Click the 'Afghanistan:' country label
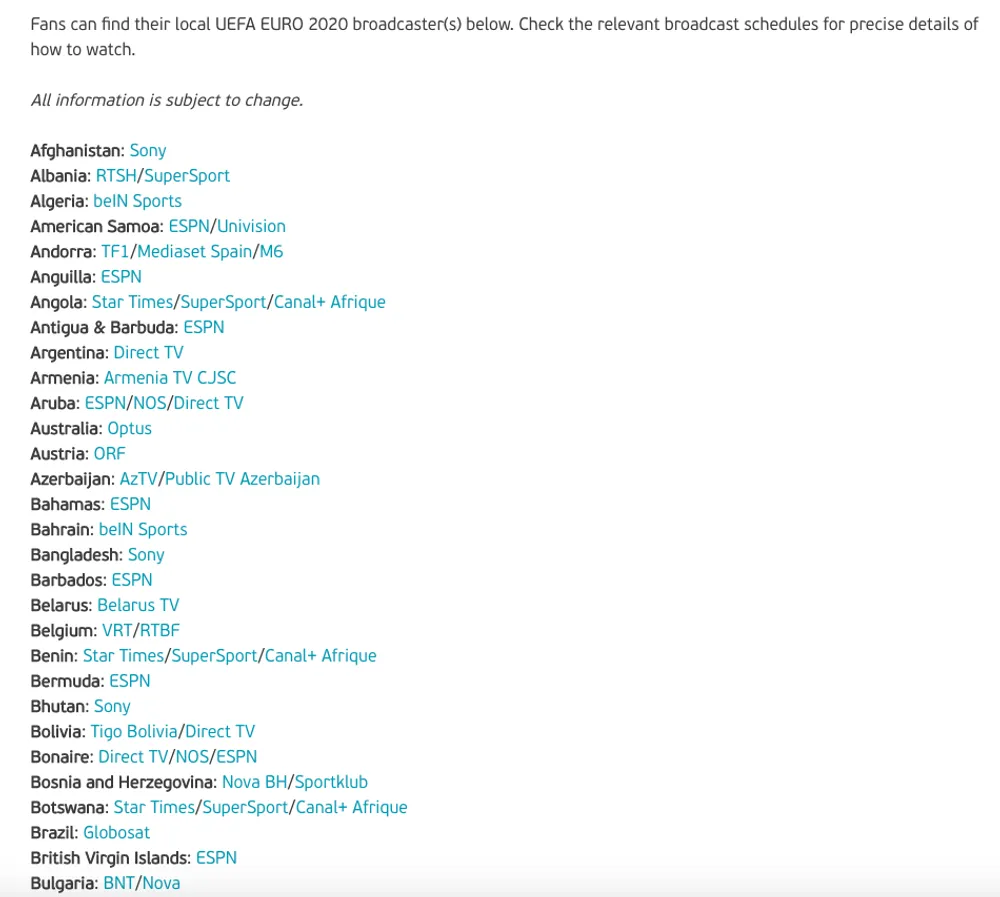The image size is (1000, 897). coord(78,151)
